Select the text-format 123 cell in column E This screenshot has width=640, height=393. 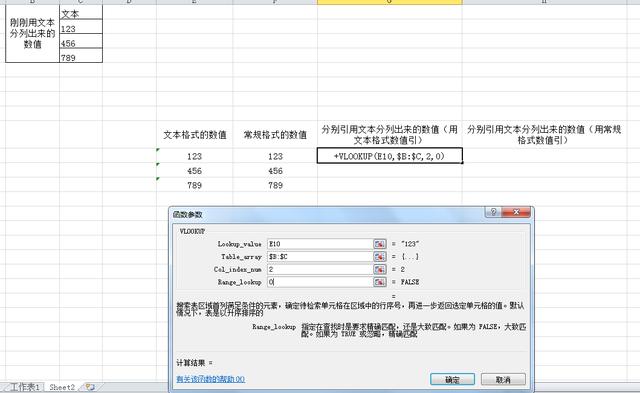pos(195,156)
